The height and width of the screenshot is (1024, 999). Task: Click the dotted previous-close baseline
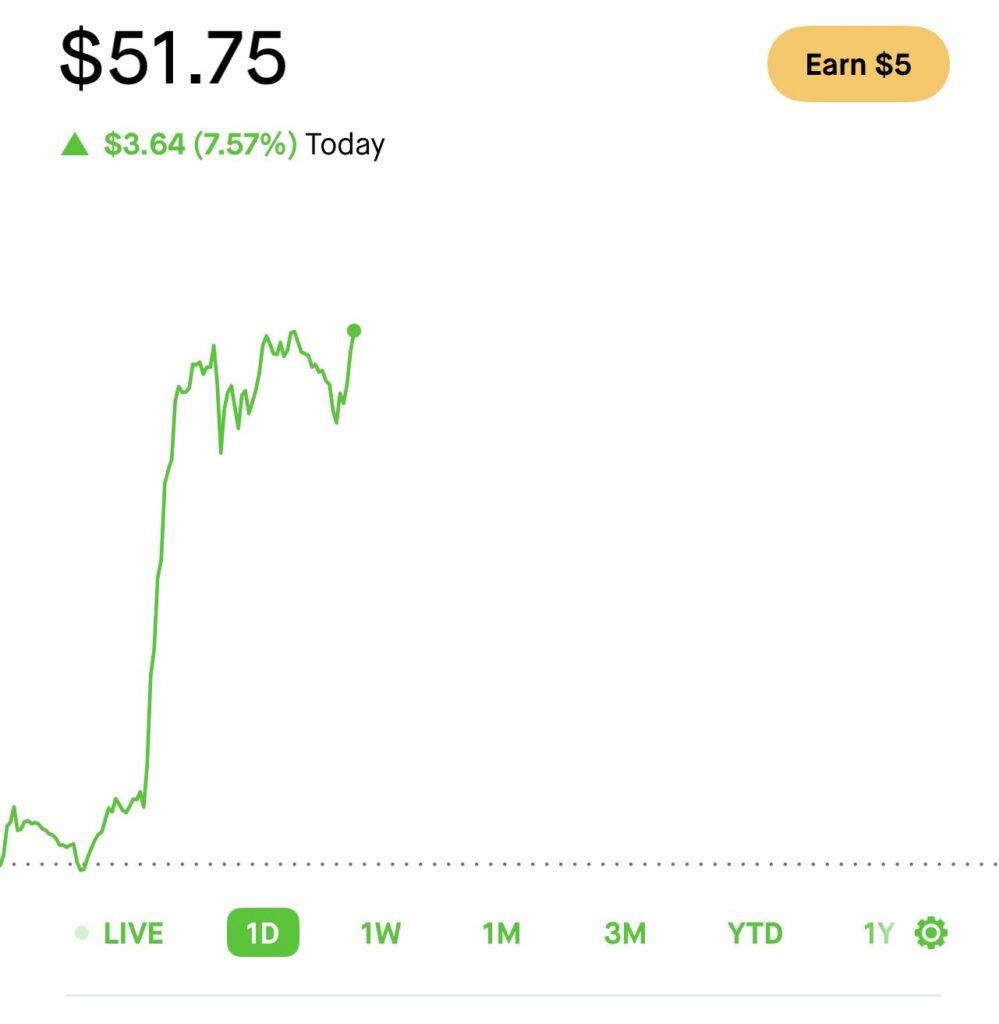[600, 863]
